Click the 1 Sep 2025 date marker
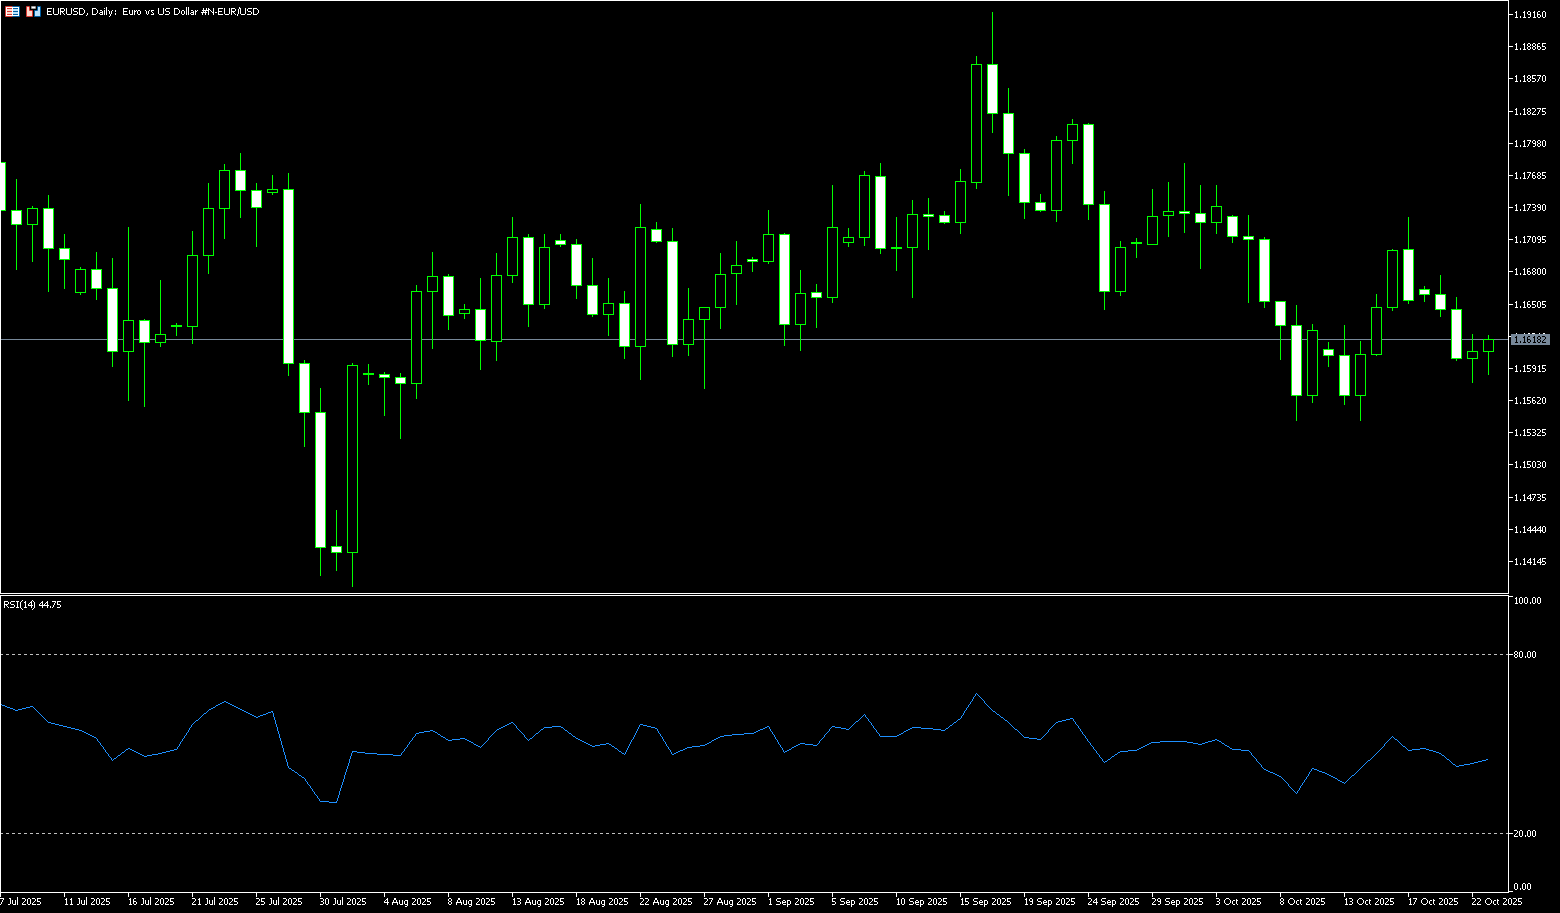The width and height of the screenshot is (1560, 913). [791, 902]
